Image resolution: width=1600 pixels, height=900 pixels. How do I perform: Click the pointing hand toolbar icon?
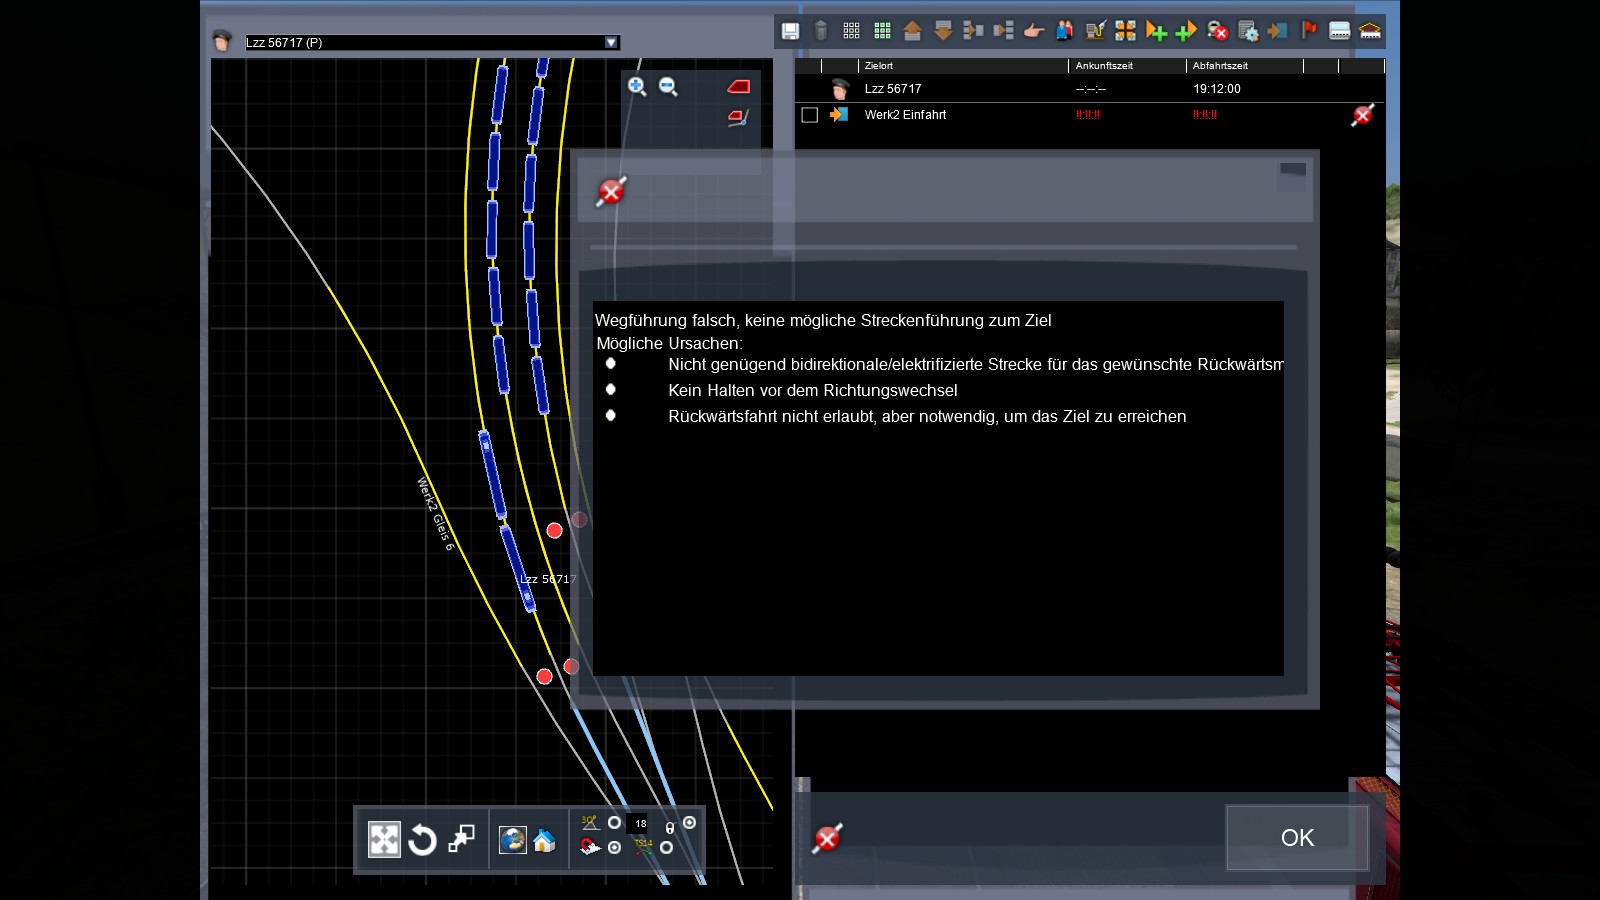1034,31
